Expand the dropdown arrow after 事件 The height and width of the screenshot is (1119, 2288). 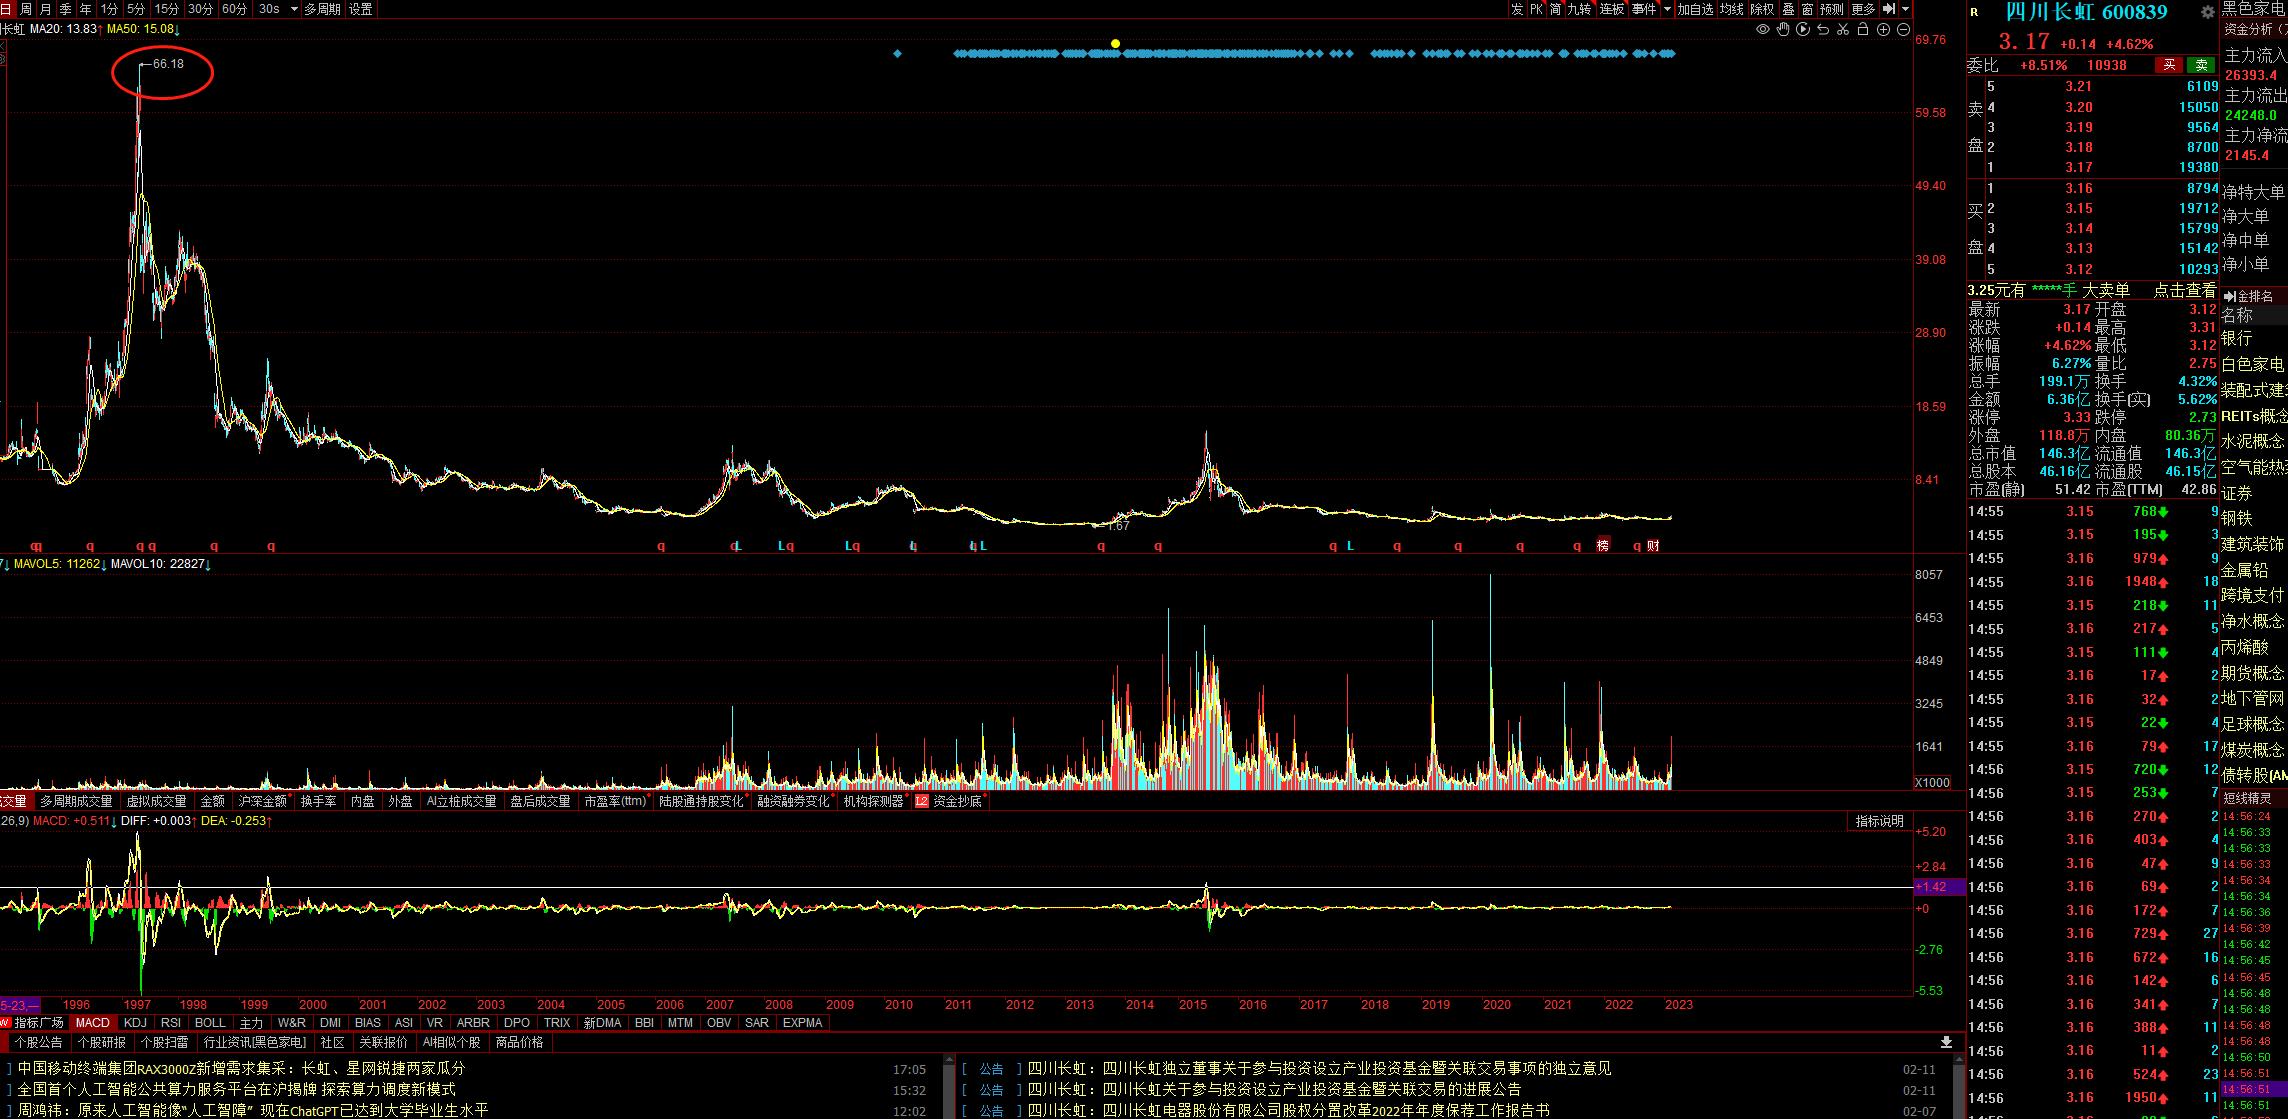[x=1667, y=9]
